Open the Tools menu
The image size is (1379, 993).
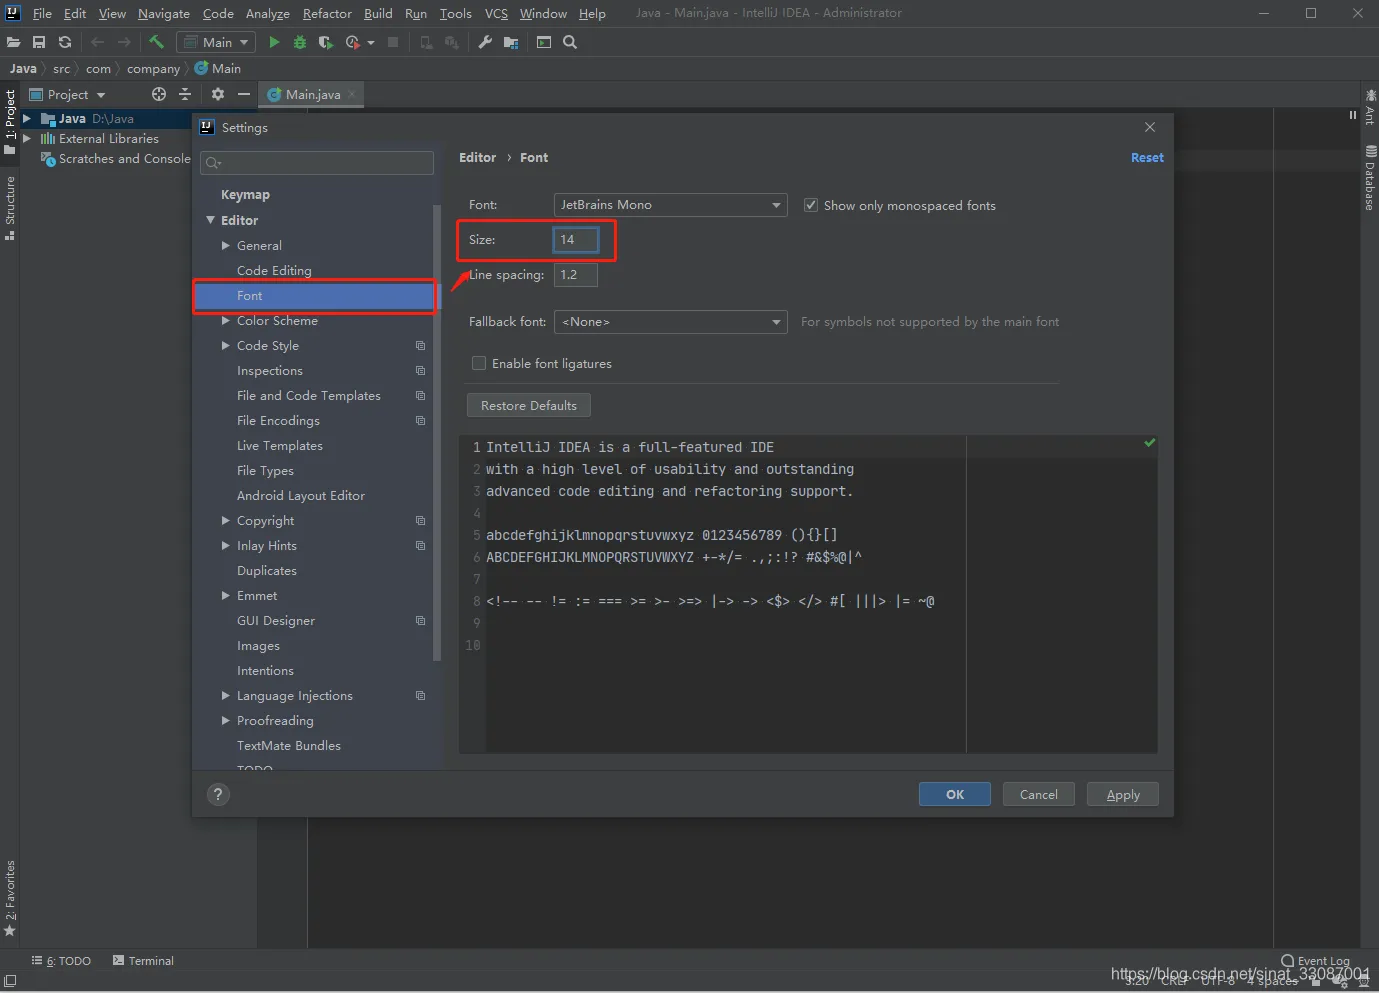pyautogui.click(x=456, y=13)
